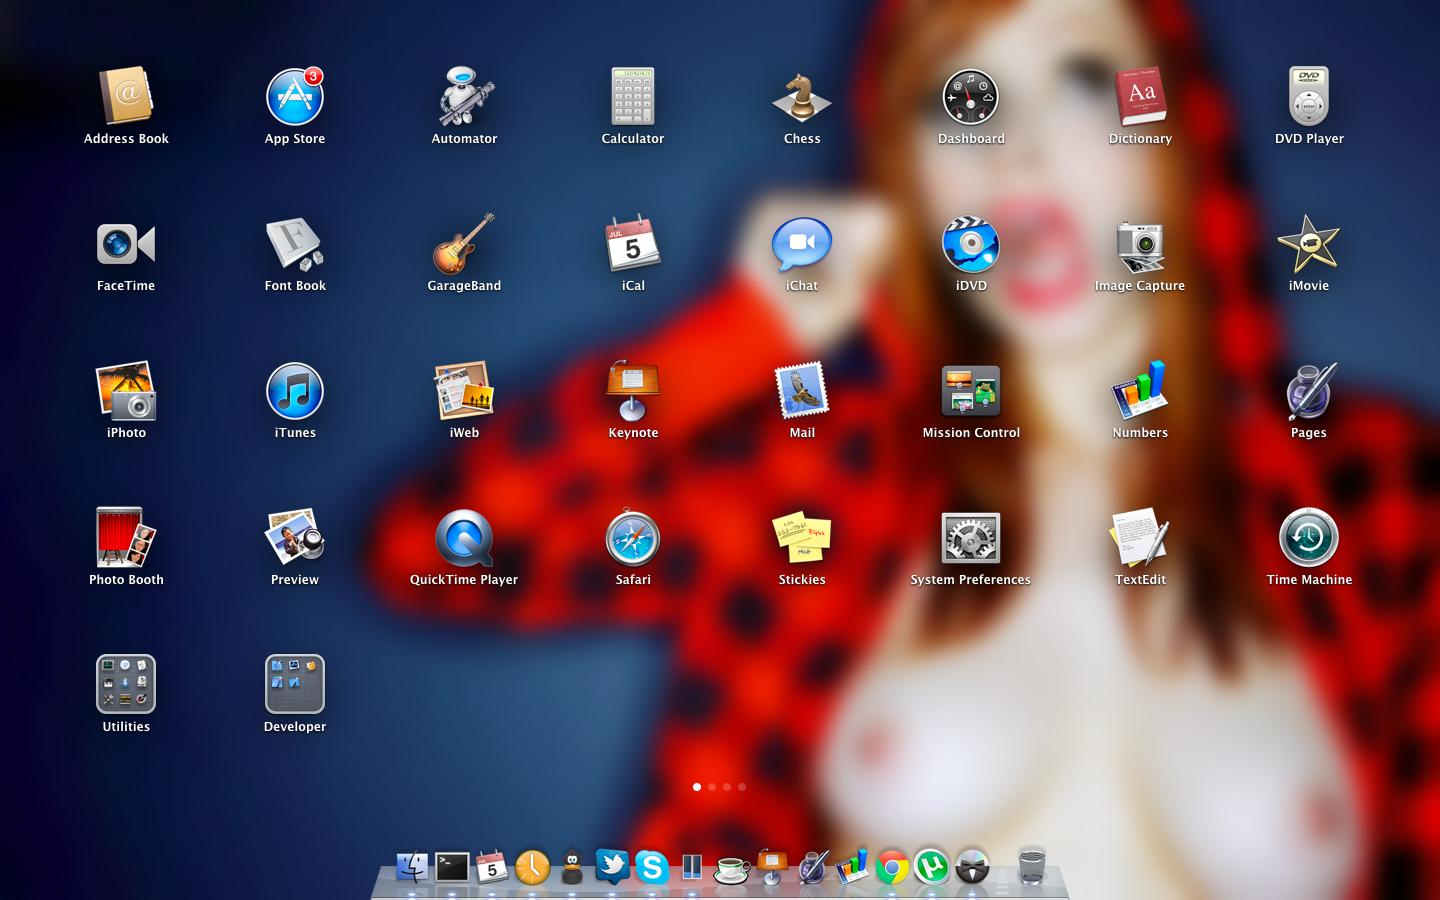Open Safari browser
Image resolution: width=1440 pixels, height=900 pixels.
pos(633,538)
